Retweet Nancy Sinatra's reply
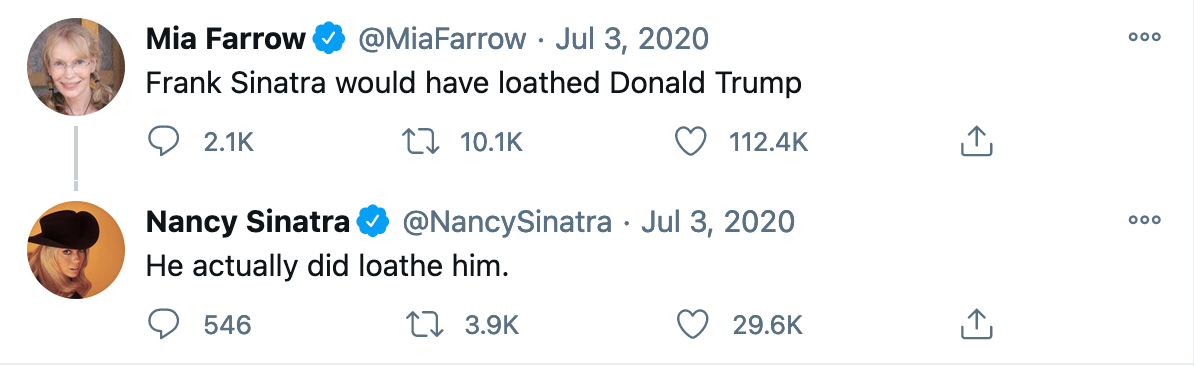The height and width of the screenshot is (366, 1194). point(424,325)
